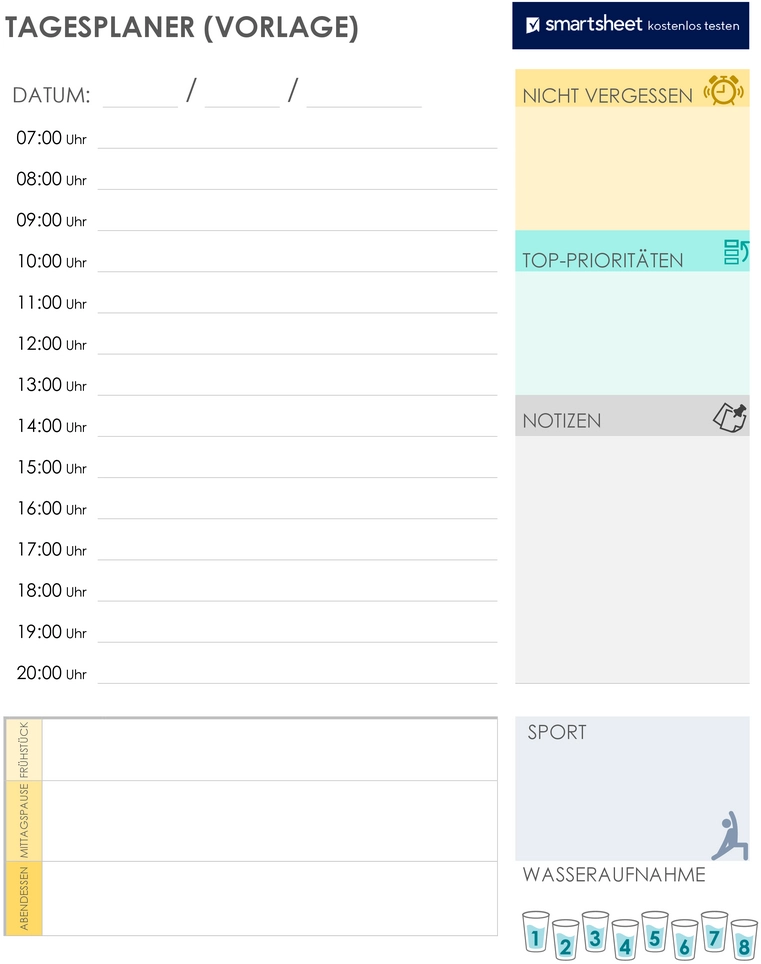Click the pinned notes icon
761x964 pixels.
point(730,418)
